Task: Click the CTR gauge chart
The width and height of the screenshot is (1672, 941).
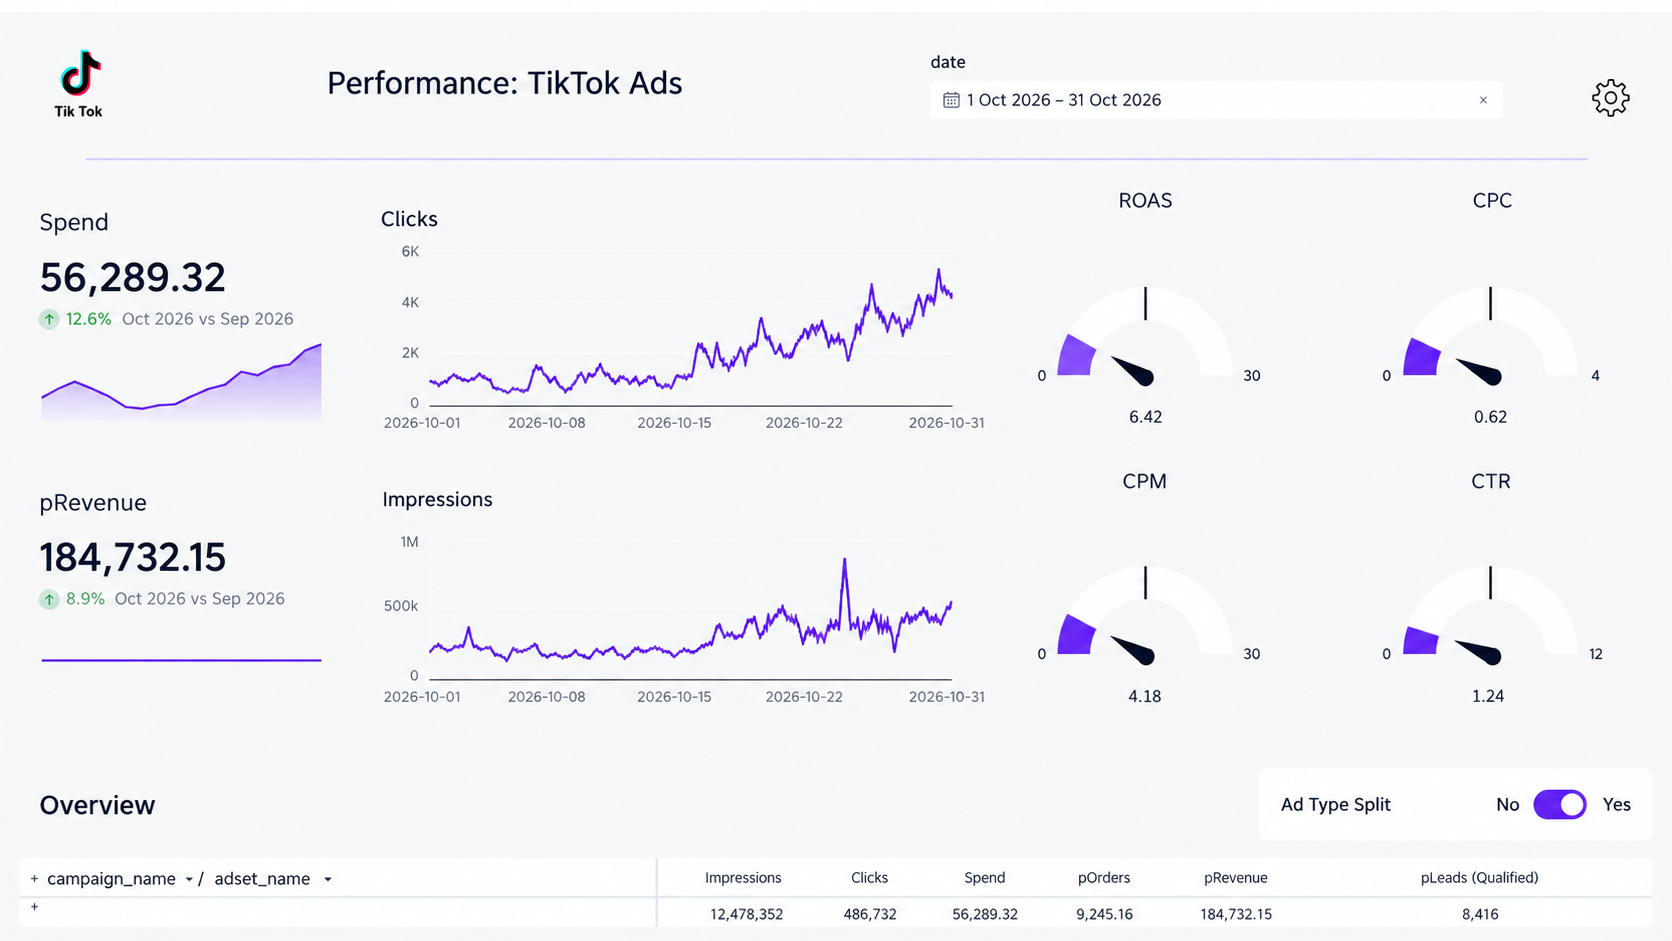Action: point(1490,615)
